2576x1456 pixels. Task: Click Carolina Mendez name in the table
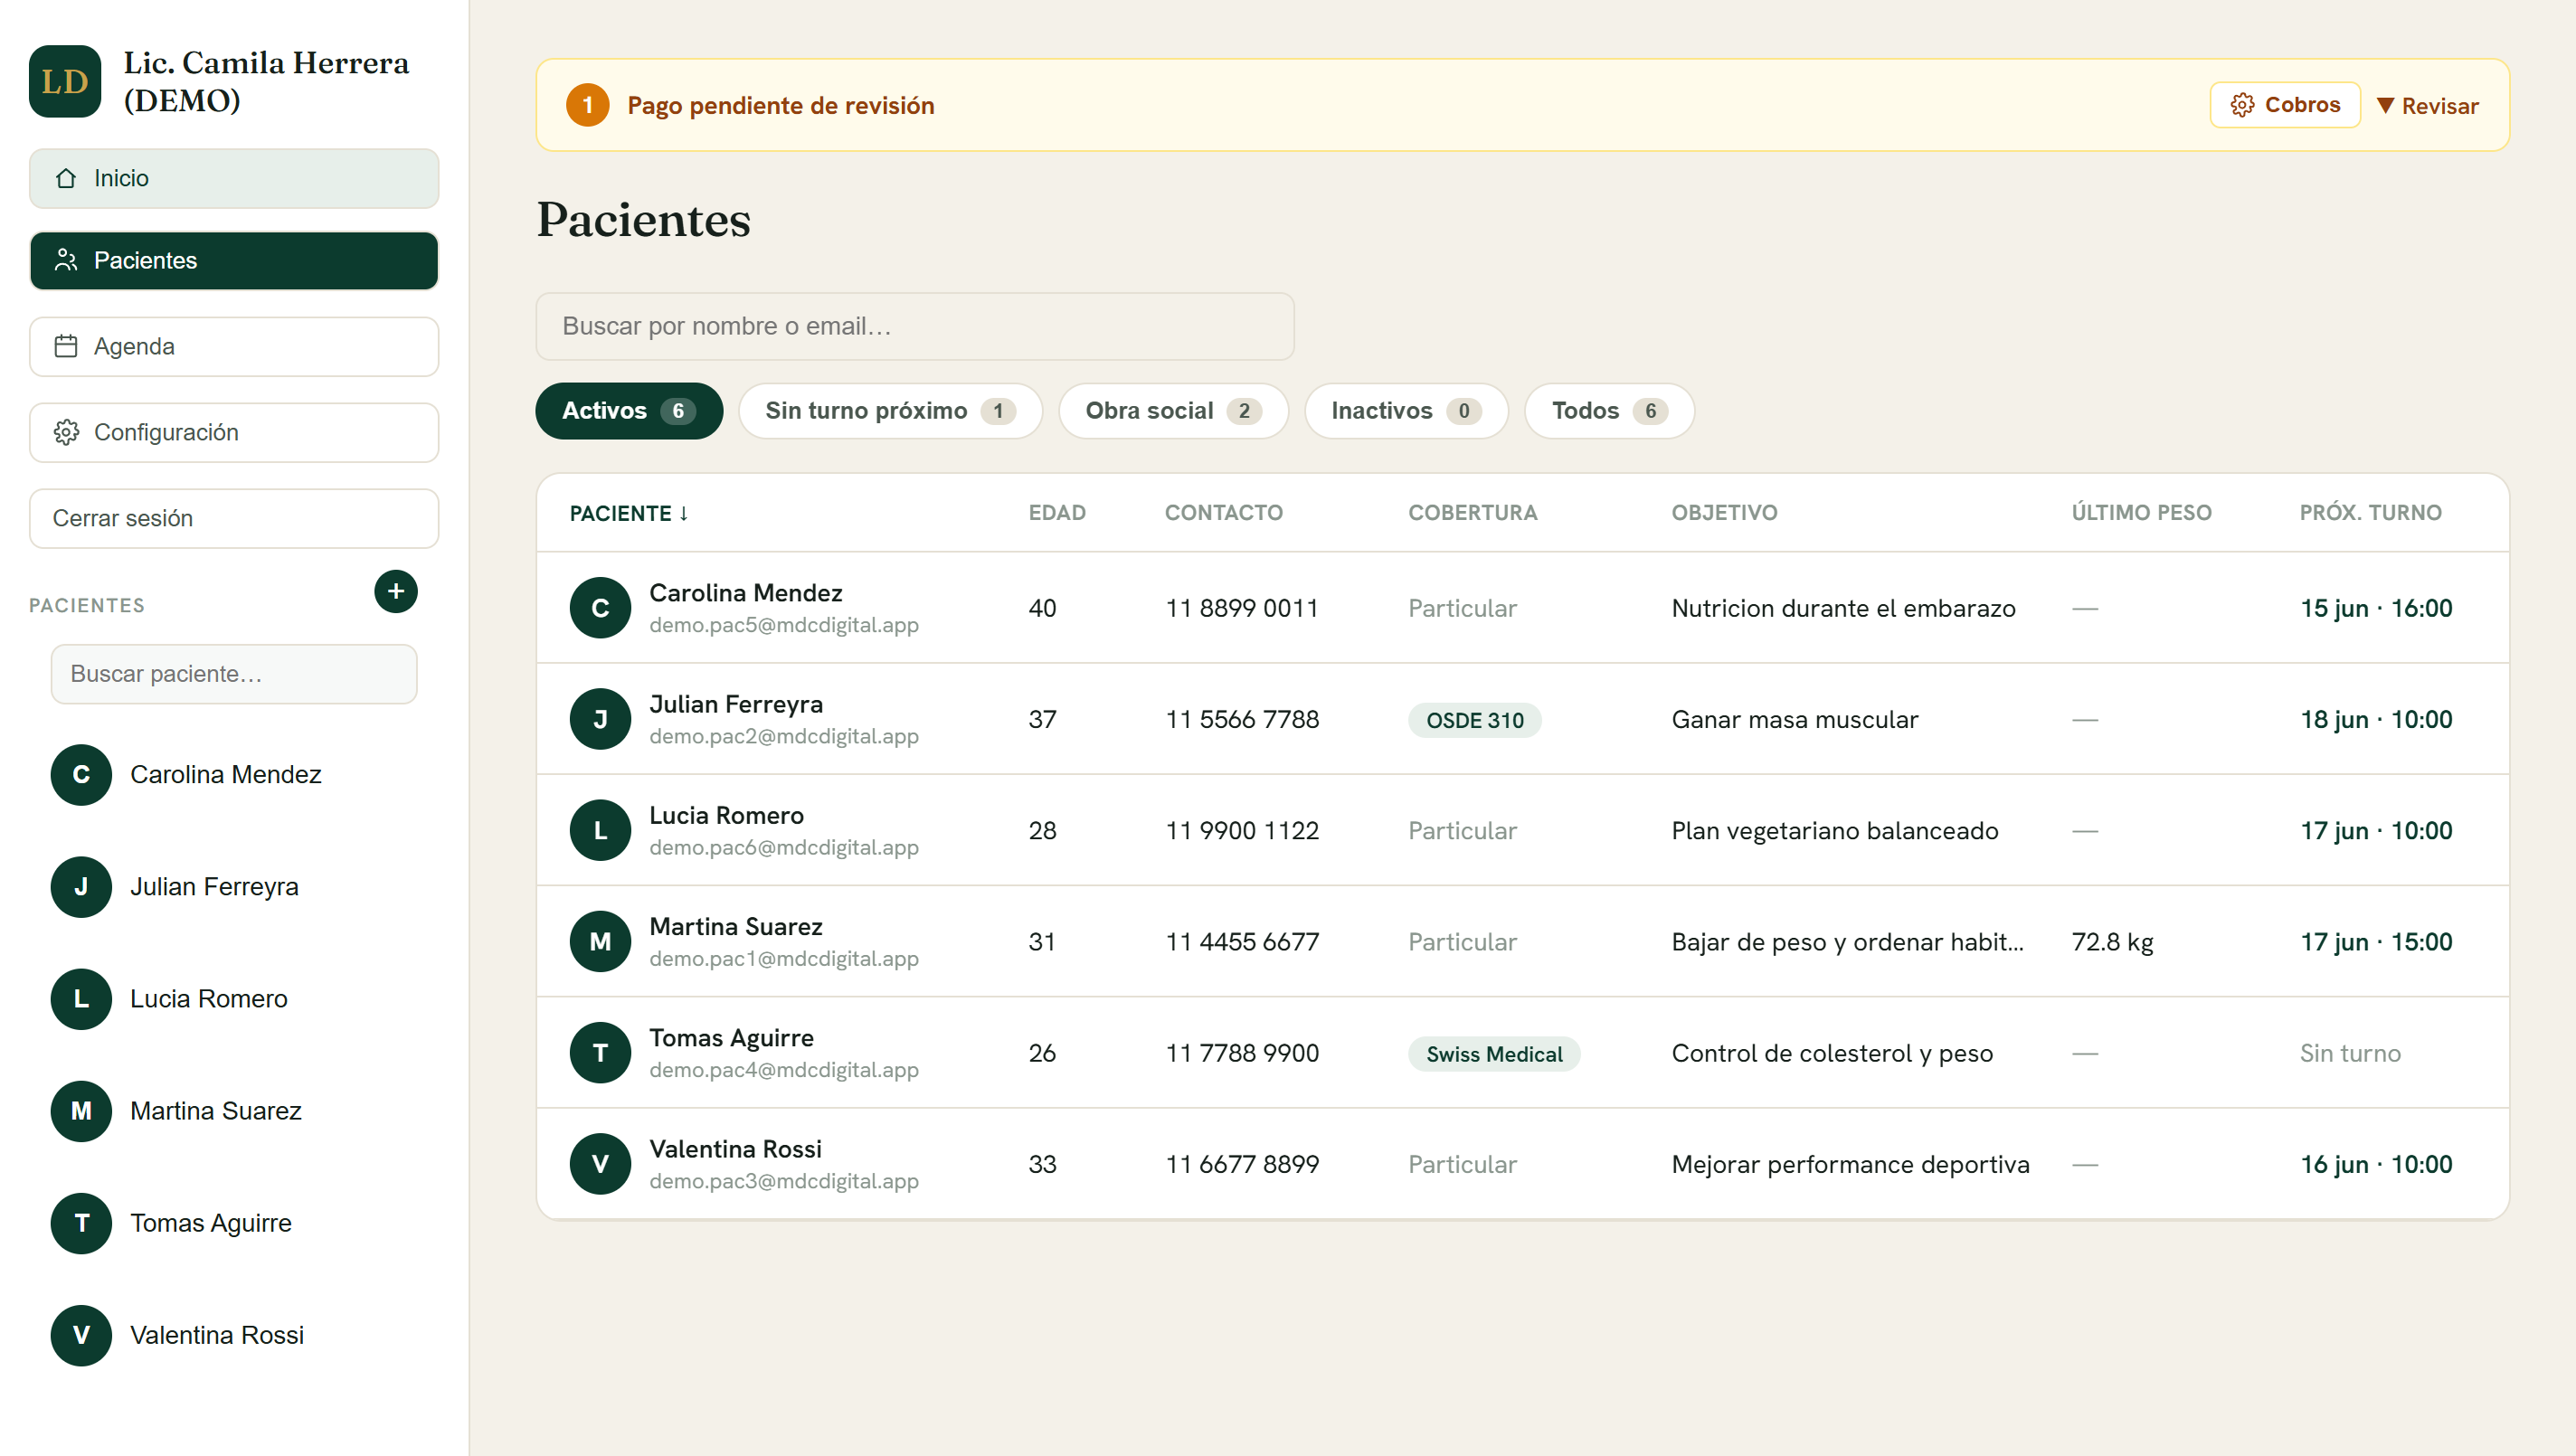[x=746, y=592]
